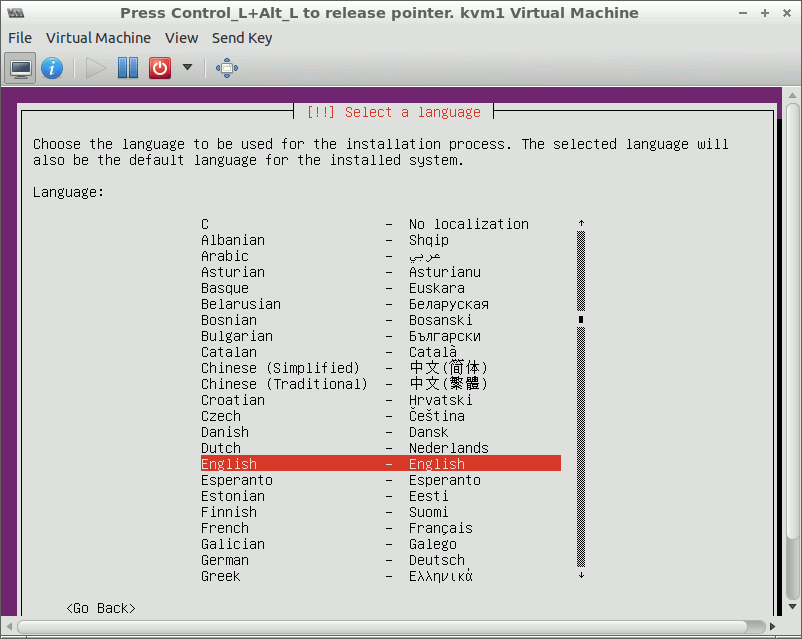Open the File menu
Screen dimensions: 802x639
[x=20, y=38]
